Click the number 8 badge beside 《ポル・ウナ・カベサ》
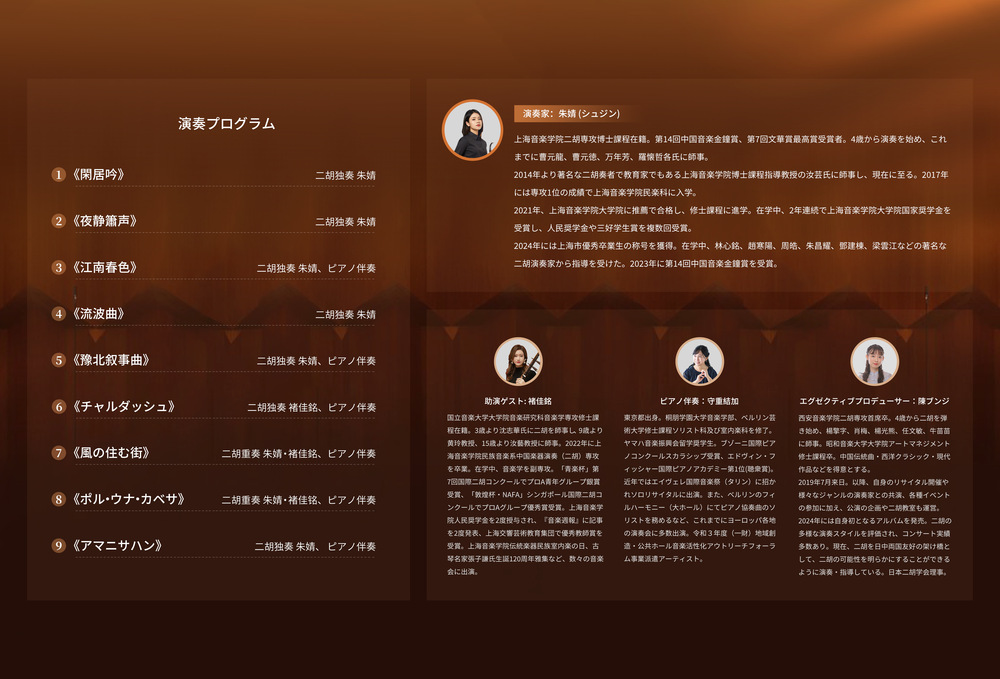Screen dimensions: 1000x679 (59, 499)
